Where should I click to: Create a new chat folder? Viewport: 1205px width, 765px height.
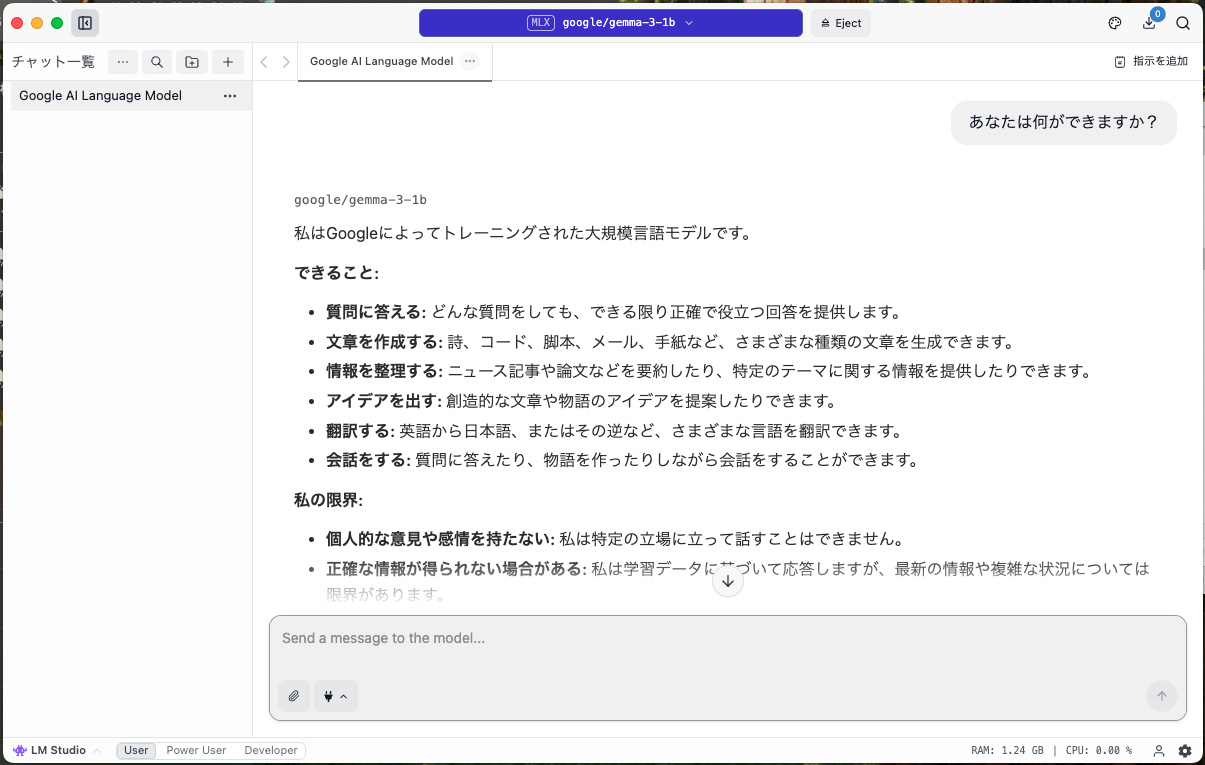point(192,62)
